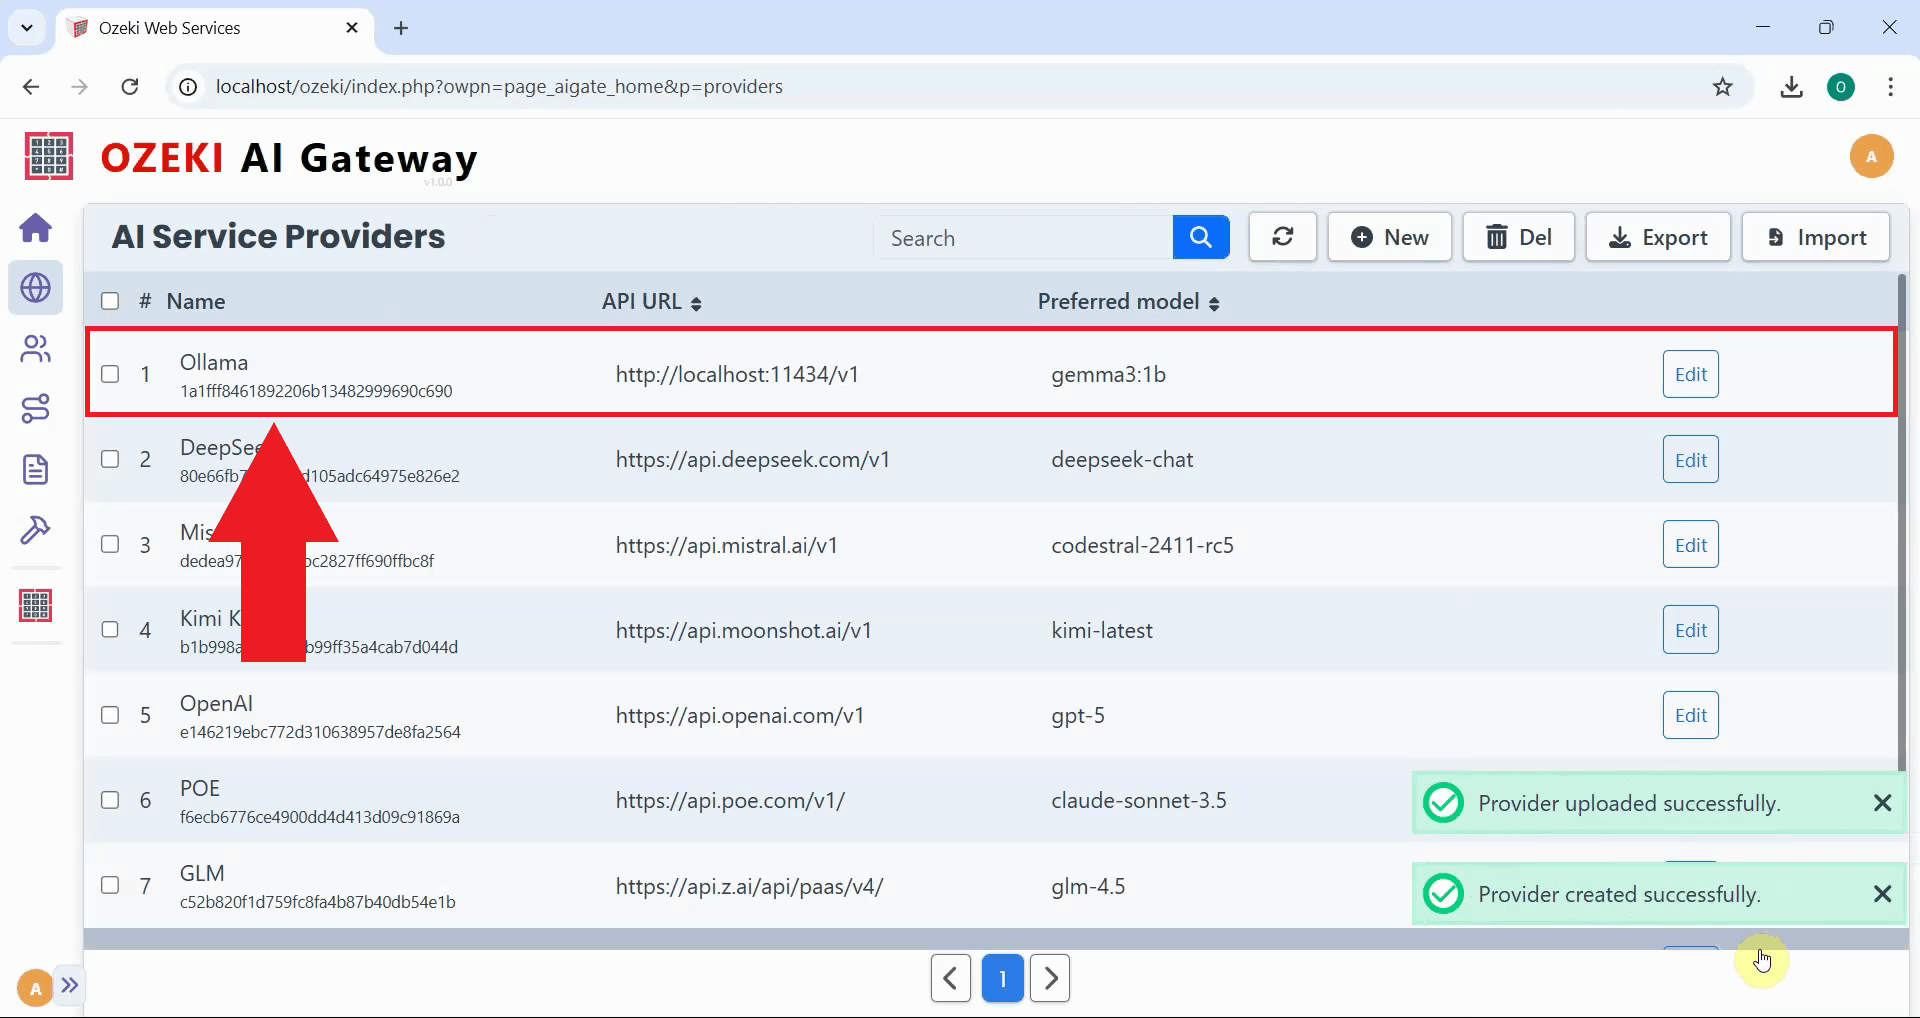This screenshot has width=1920, height=1018.
Task: Edit the DeepSeek provider
Action: coord(1690,460)
